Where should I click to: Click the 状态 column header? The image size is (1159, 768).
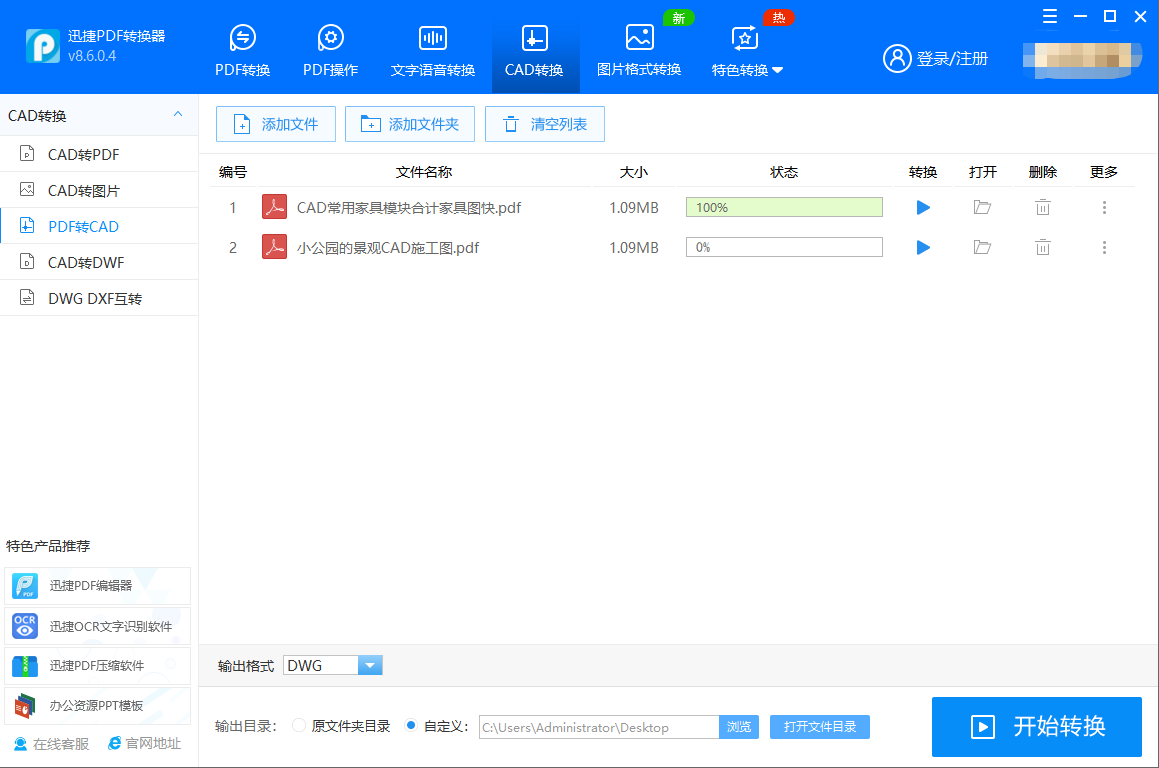click(784, 172)
